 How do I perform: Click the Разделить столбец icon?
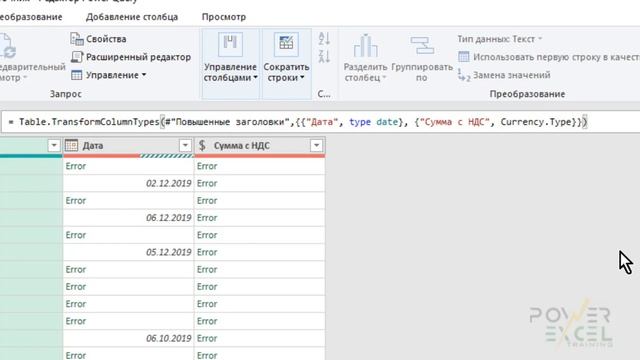tap(365, 45)
